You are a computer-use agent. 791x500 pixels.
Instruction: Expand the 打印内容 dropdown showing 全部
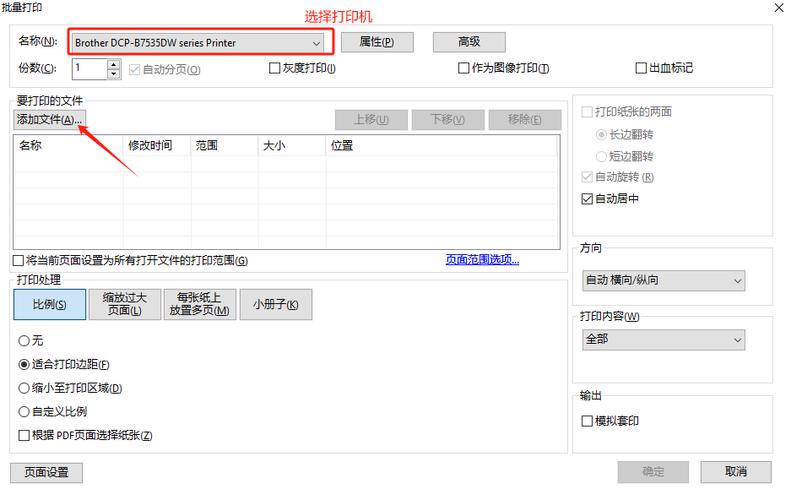click(663, 340)
